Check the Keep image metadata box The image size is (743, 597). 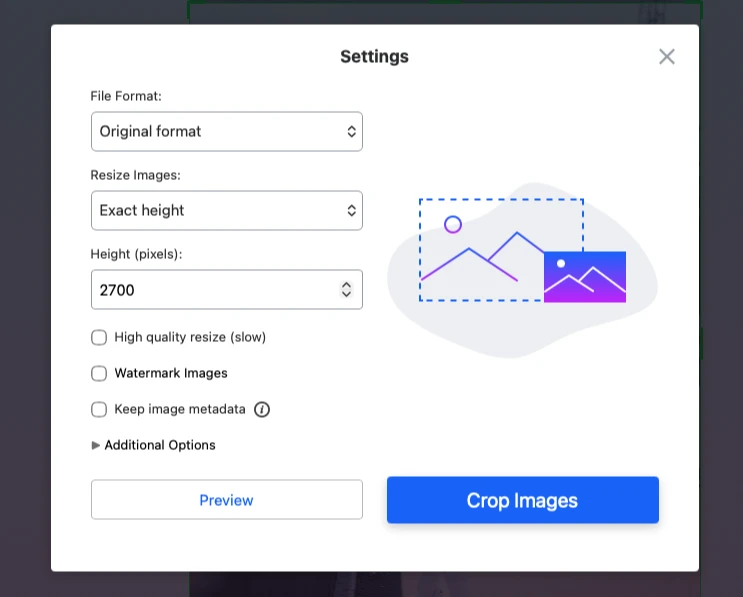(99, 409)
